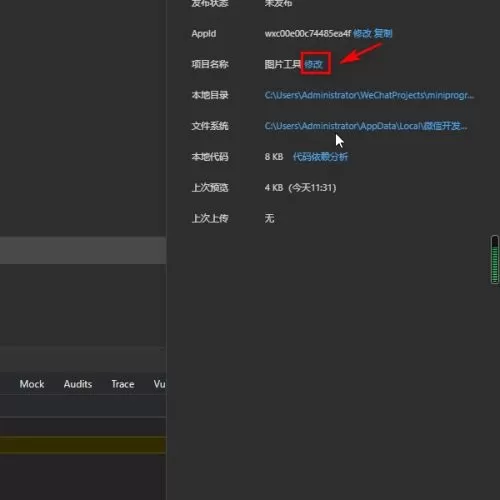Image resolution: width=500 pixels, height=500 pixels.
Task: Switch to the Mock tab
Action: [32, 384]
